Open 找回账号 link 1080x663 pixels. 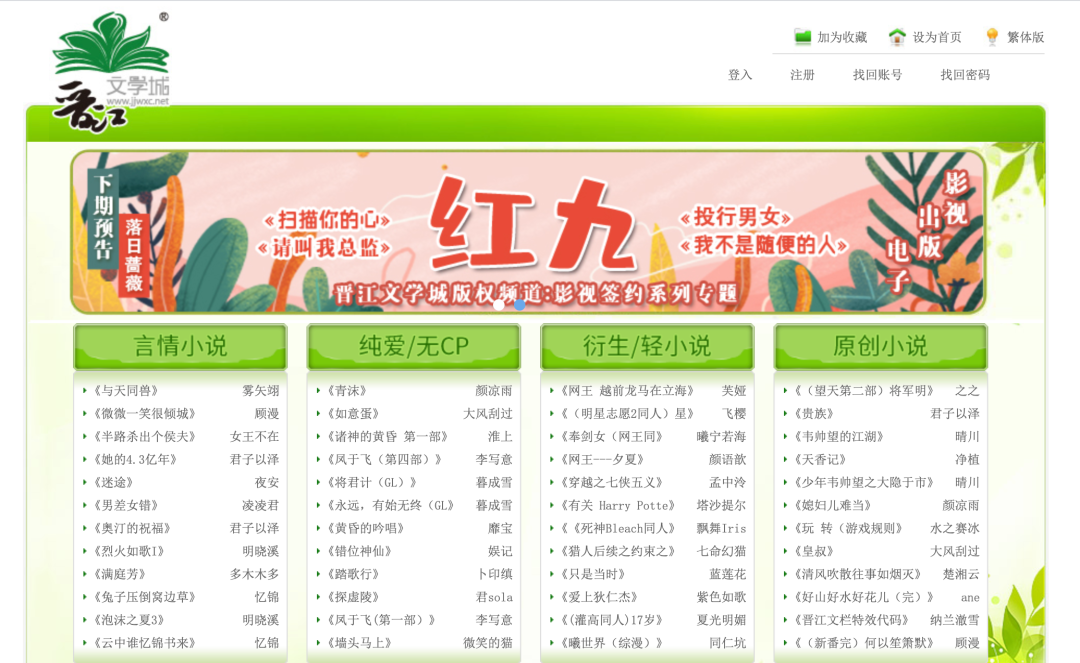click(x=877, y=75)
